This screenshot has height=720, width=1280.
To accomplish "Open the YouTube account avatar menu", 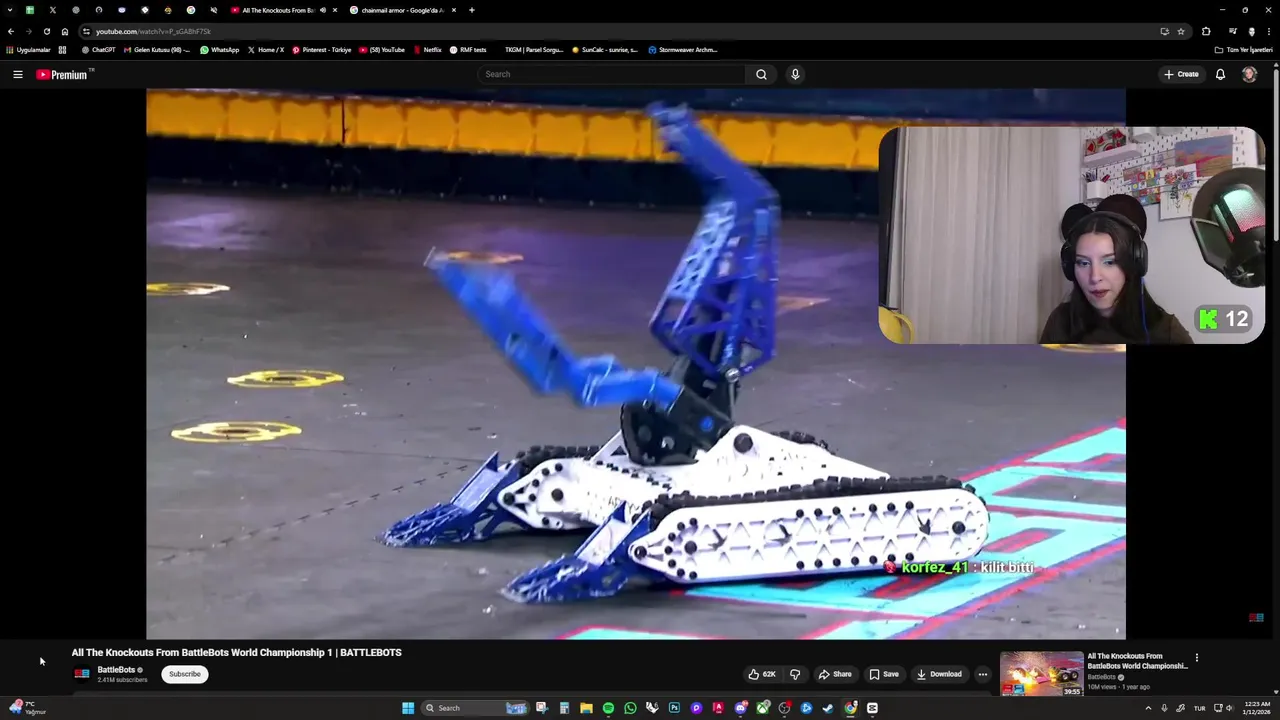I will pos(1249,74).
